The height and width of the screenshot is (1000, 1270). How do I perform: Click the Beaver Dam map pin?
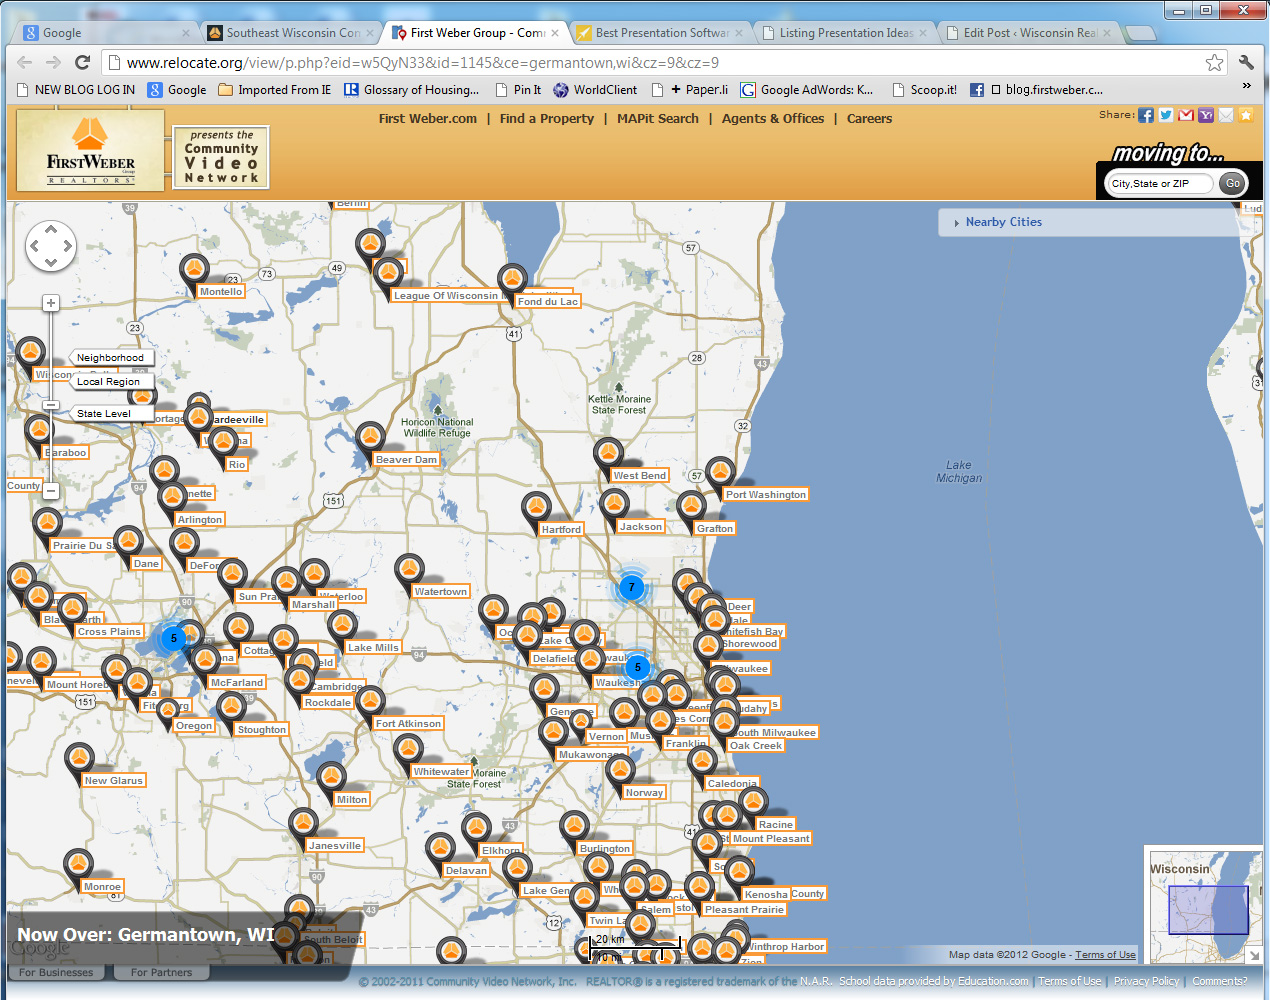point(370,438)
